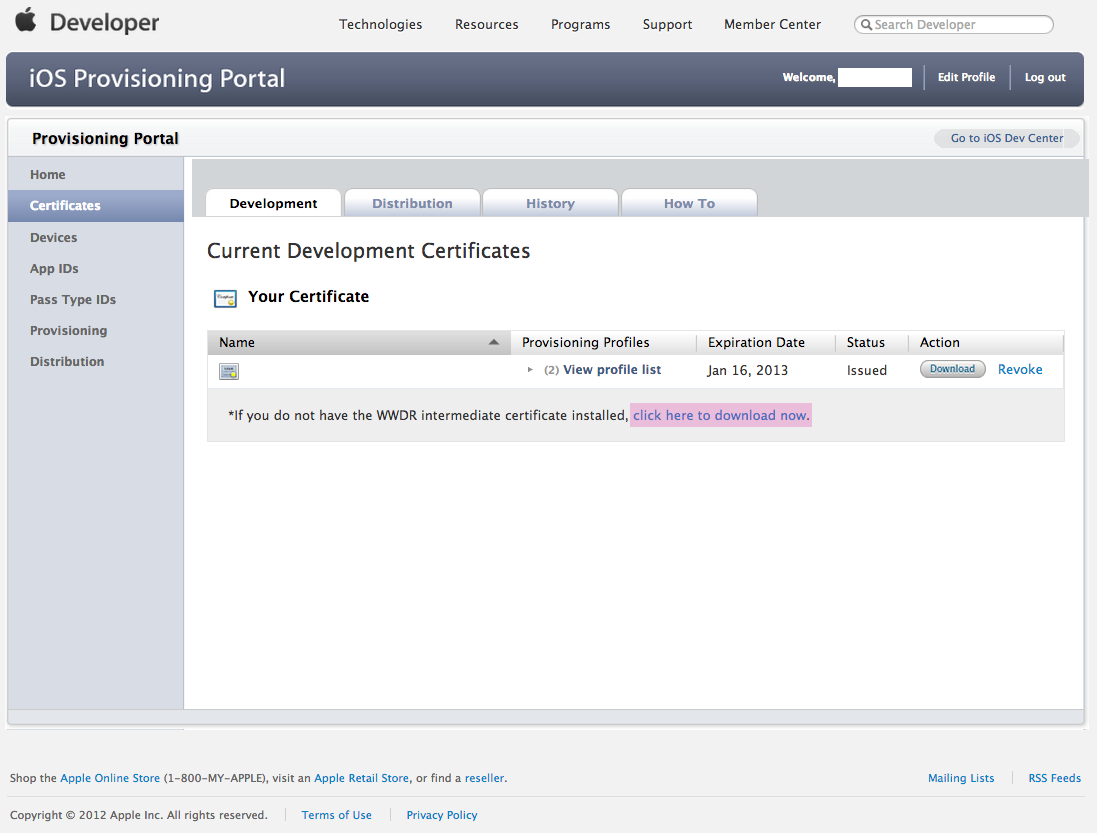1097x833 pixels.
Task: Open Apple Online Store link
Action: 110,778
